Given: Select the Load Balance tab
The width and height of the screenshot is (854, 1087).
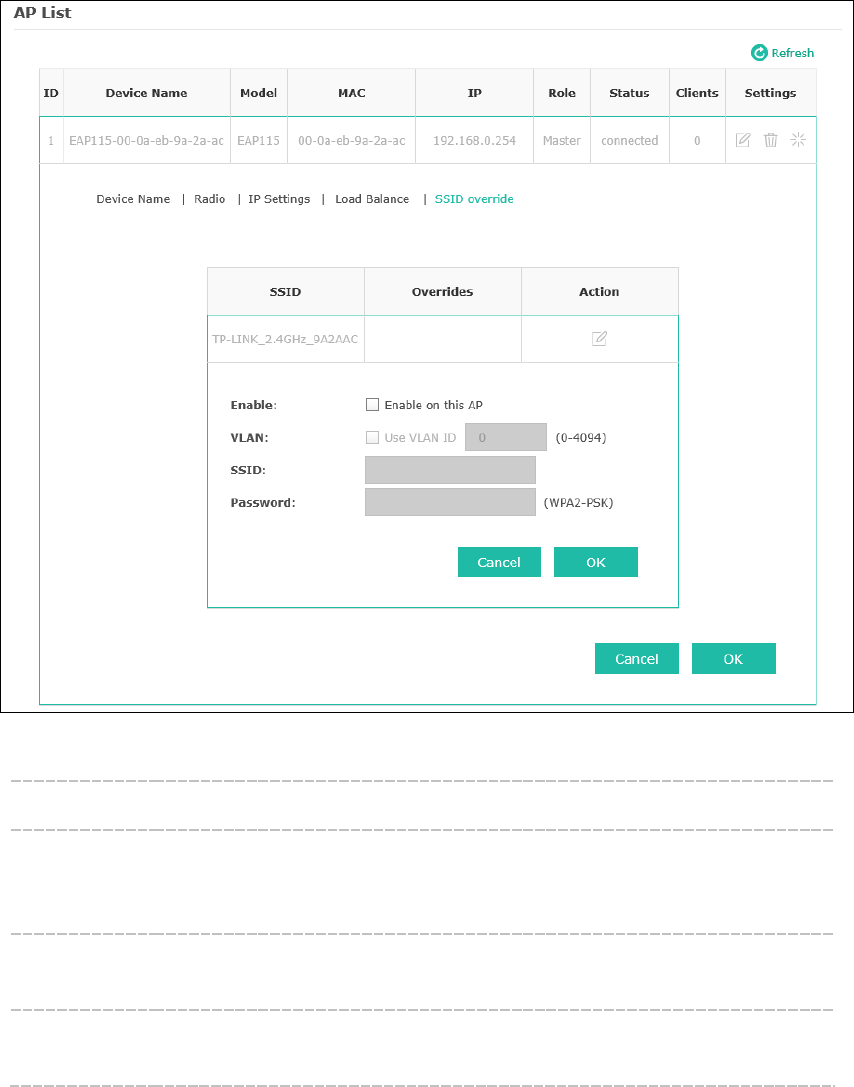Looking at the screenshot, I should [372, 199].
